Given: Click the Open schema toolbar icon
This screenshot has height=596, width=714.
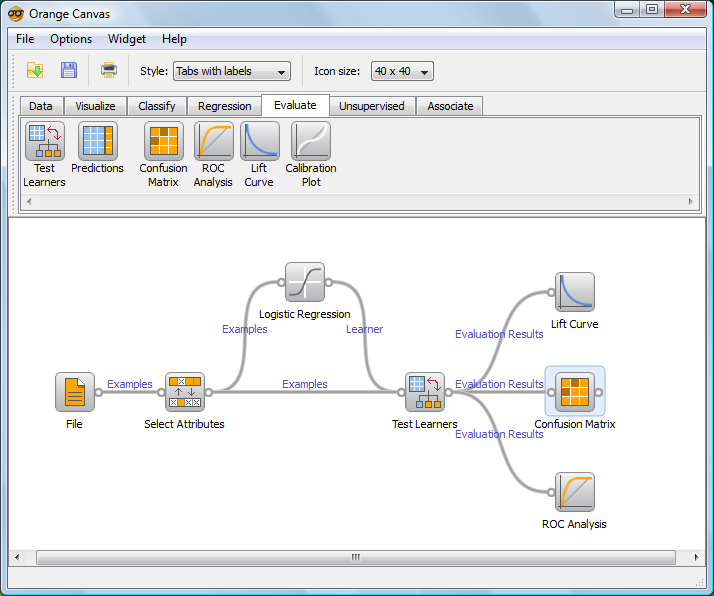Looking at the screenshot, I should tap(35, 71).
